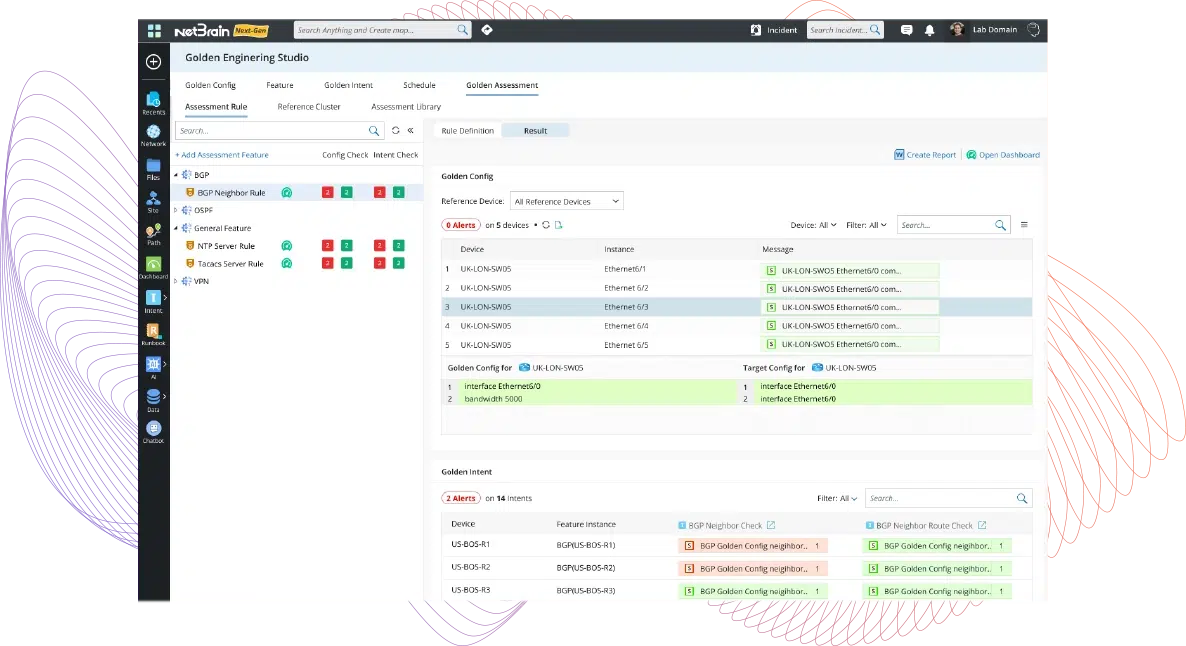Click the US-BOS-R3 device cell
1186x646 pixels.
click(x=470, y=590)
